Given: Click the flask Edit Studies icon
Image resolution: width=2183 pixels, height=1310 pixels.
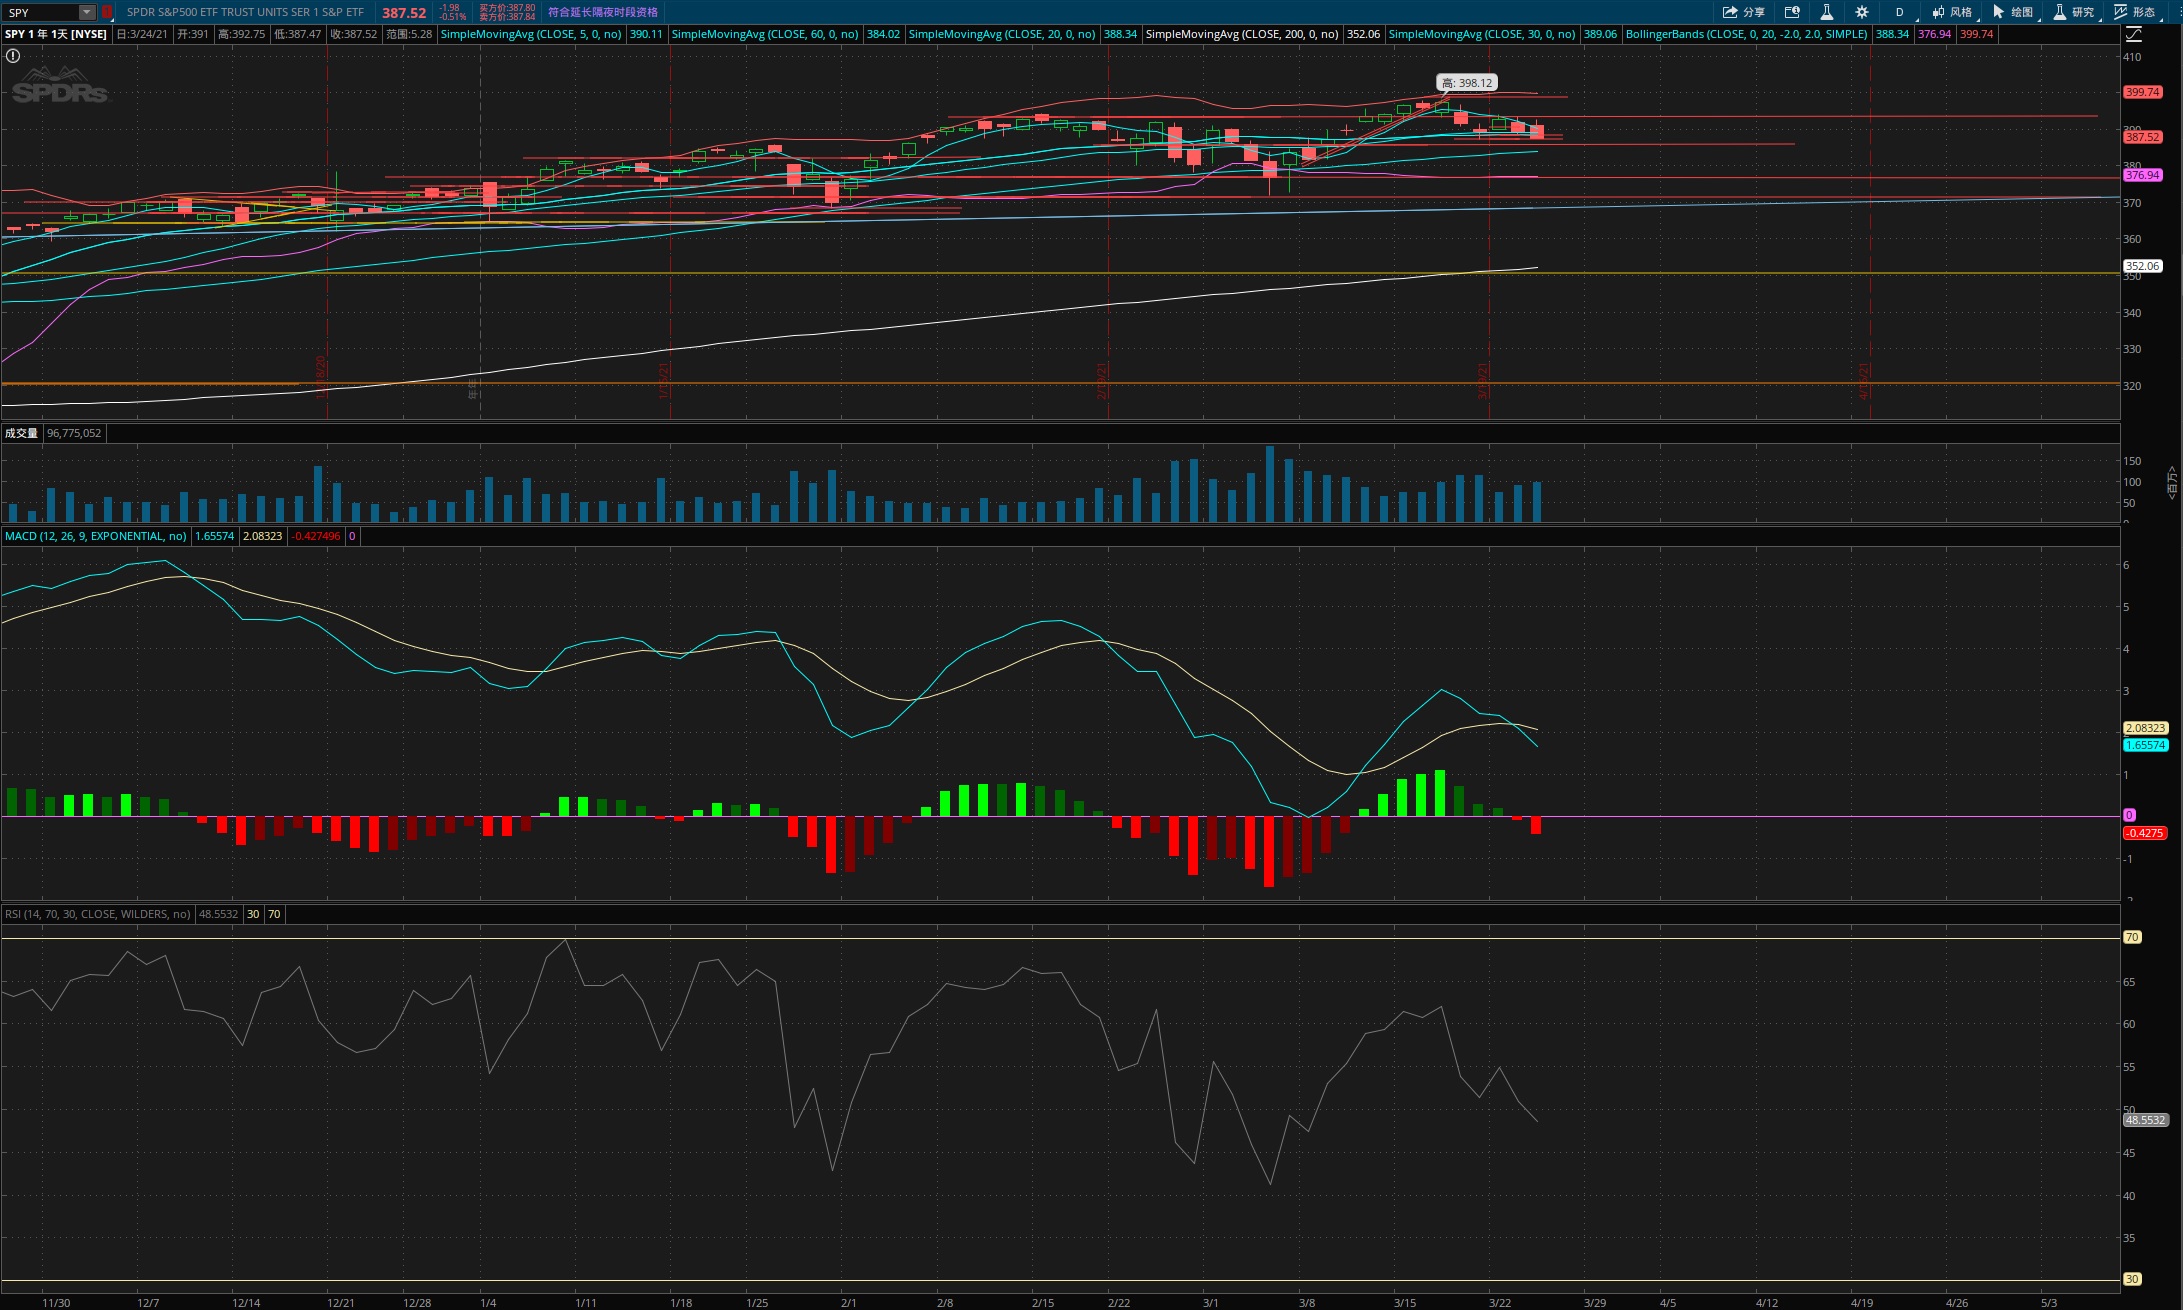Looking at the screenshot, I should click(1826, 12).
